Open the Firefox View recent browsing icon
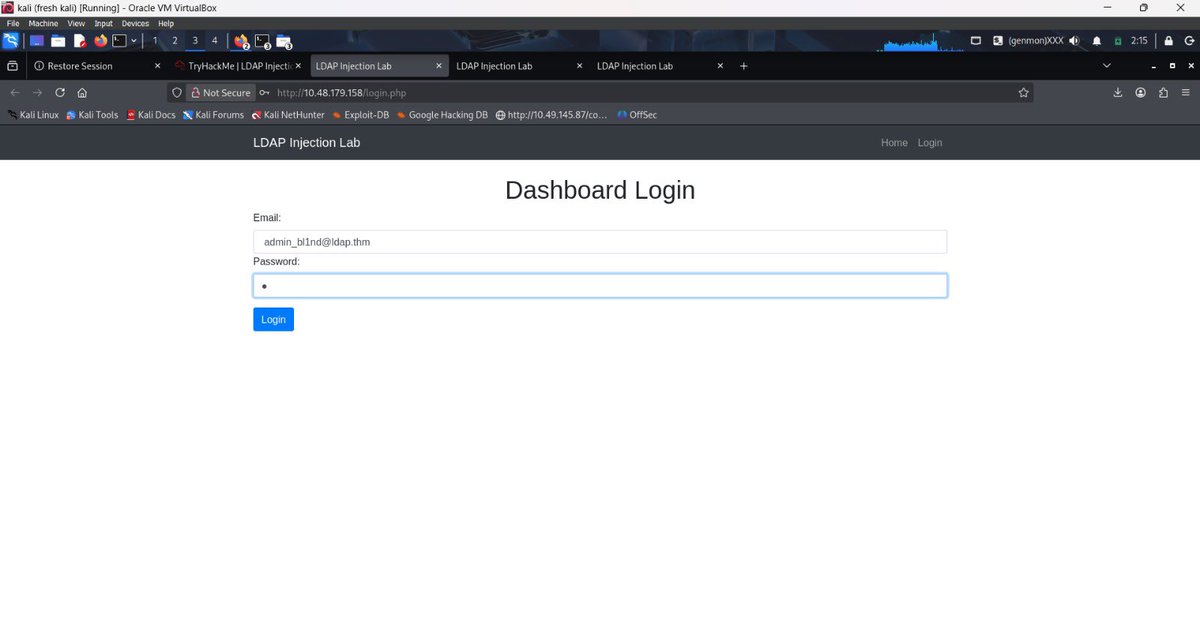This screenshot has height=618, width=1200. [12, 66]
